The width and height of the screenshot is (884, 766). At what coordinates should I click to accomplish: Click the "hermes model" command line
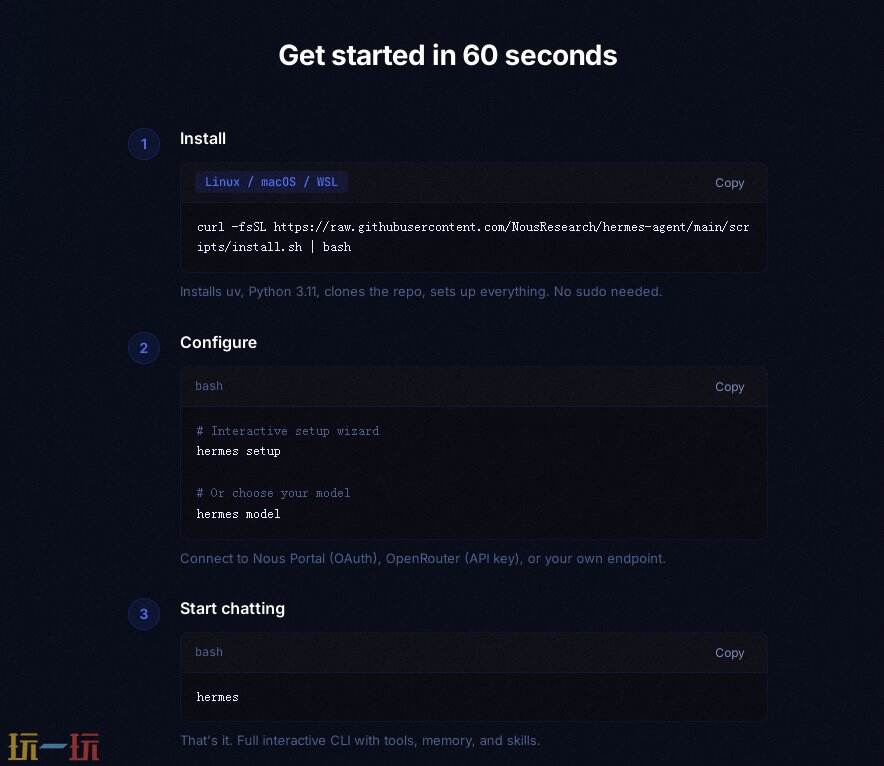click(238, 514)
